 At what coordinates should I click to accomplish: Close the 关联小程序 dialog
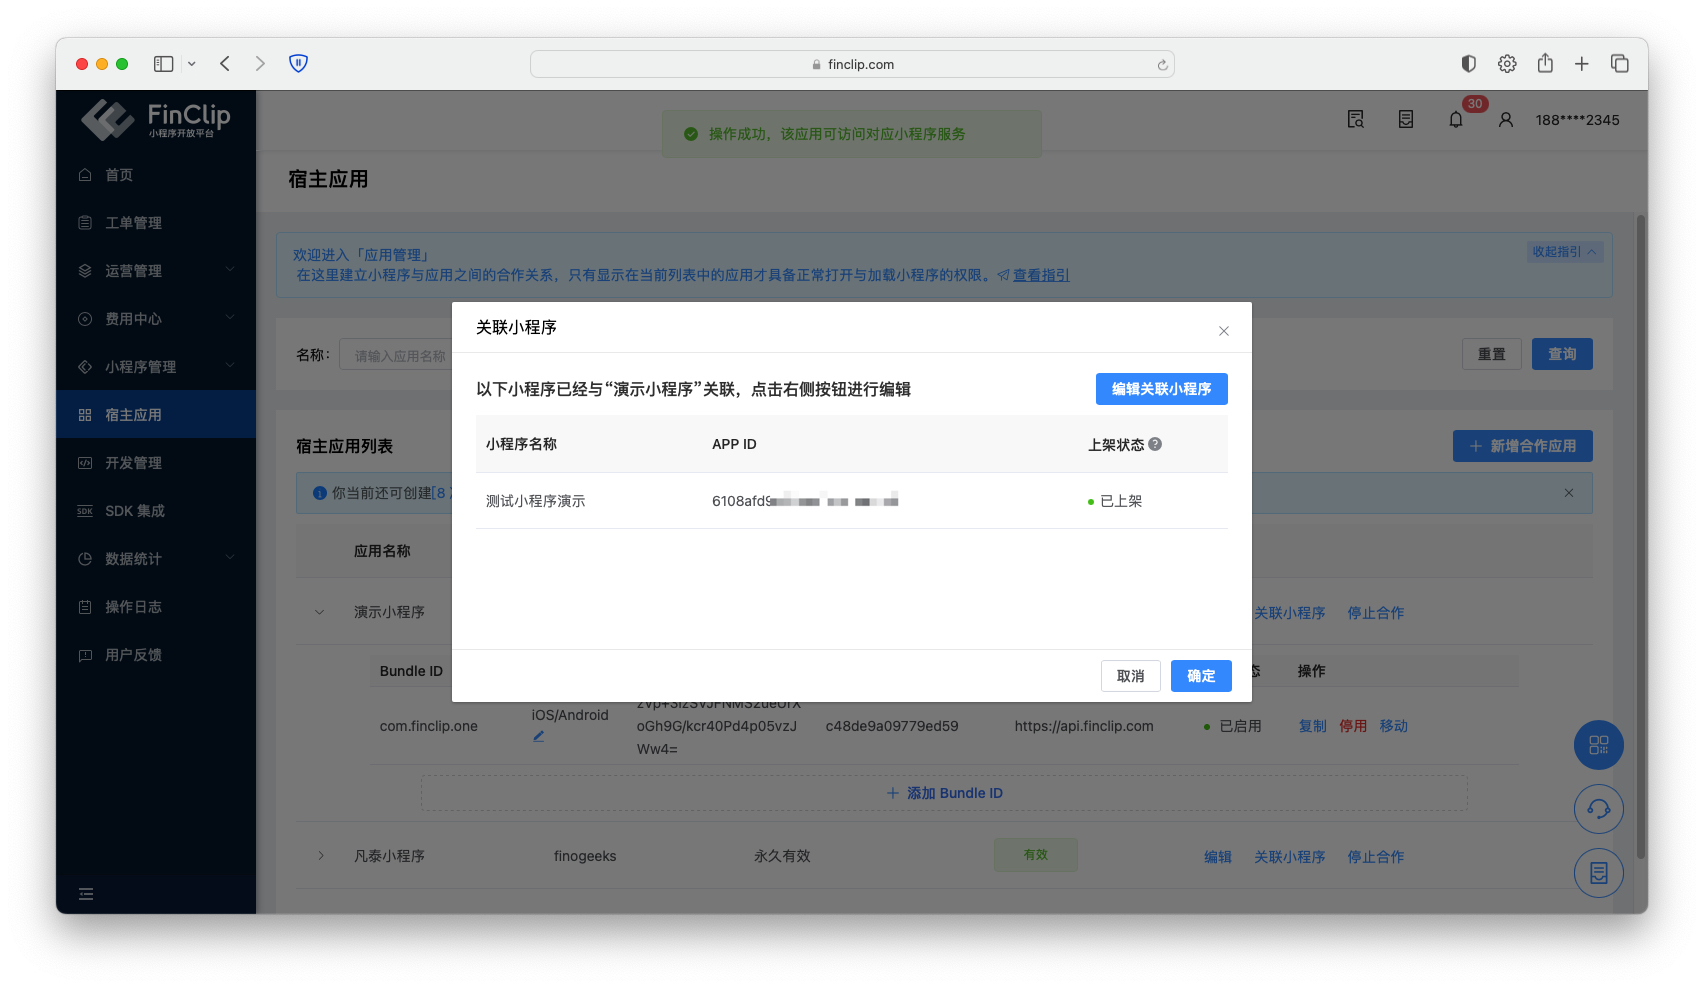pyautogui.click(x=1223, y=331)
